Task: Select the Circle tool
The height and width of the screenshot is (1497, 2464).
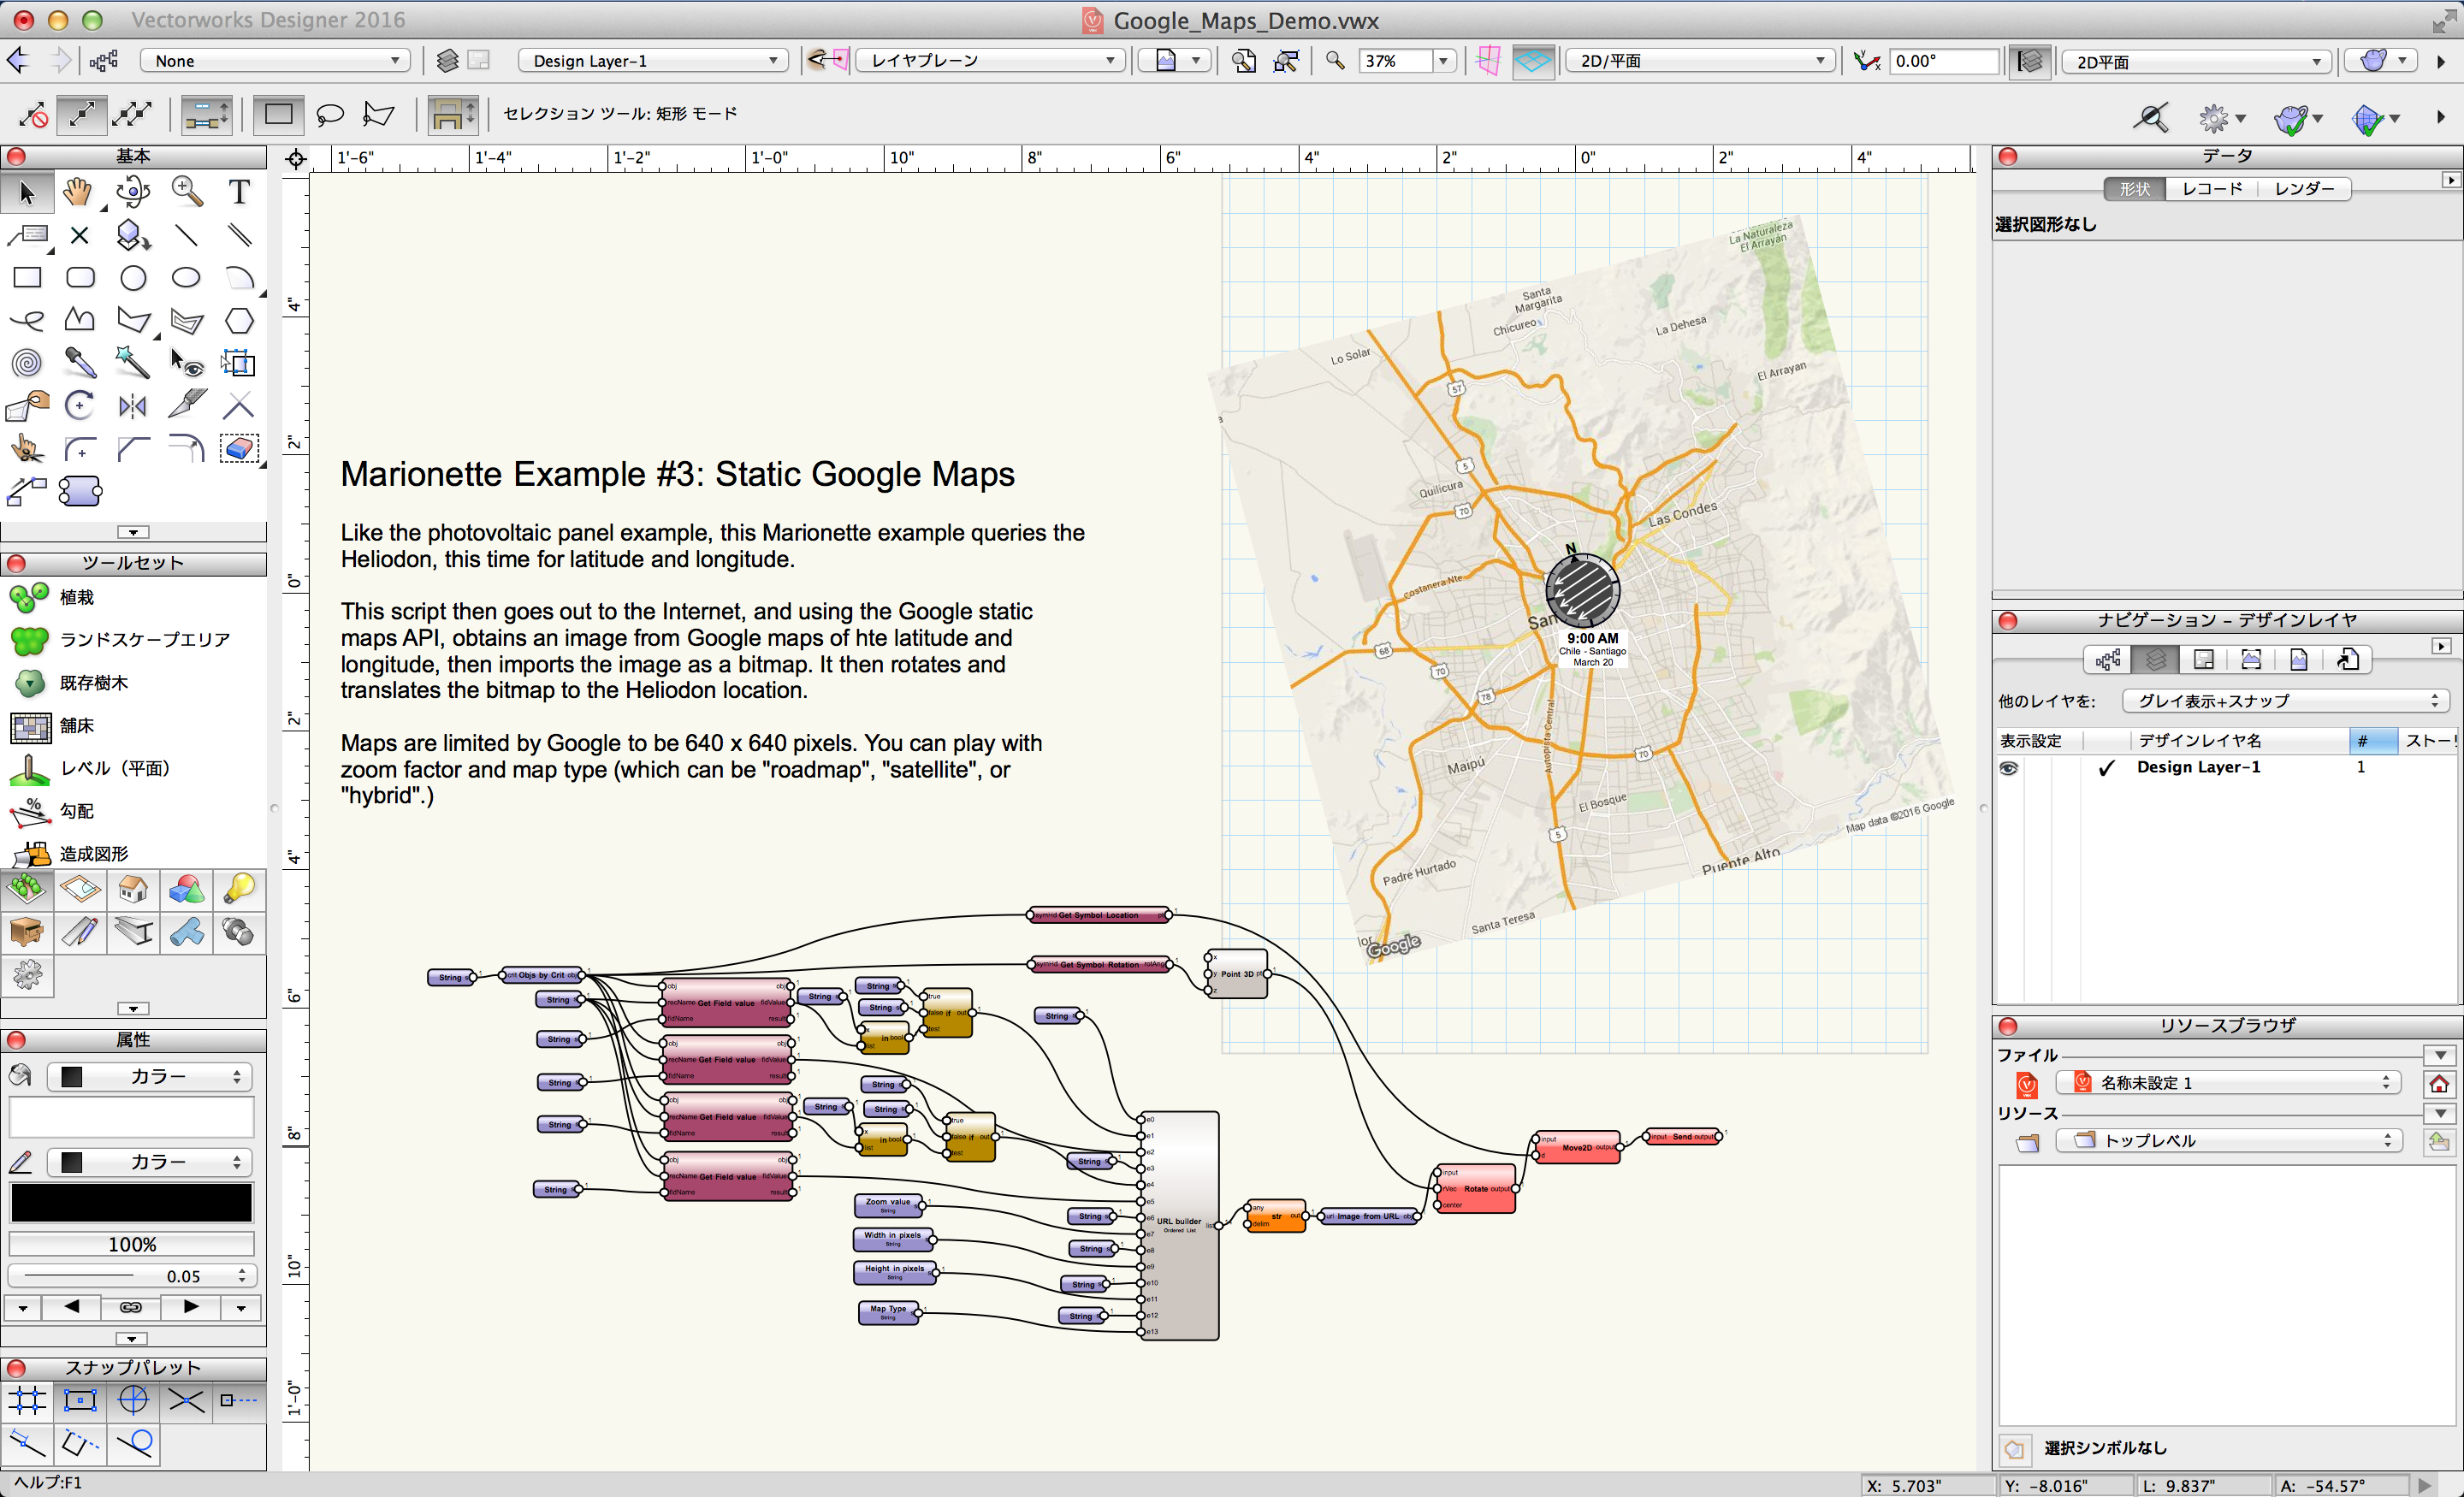Action: [x=133, y=278]
